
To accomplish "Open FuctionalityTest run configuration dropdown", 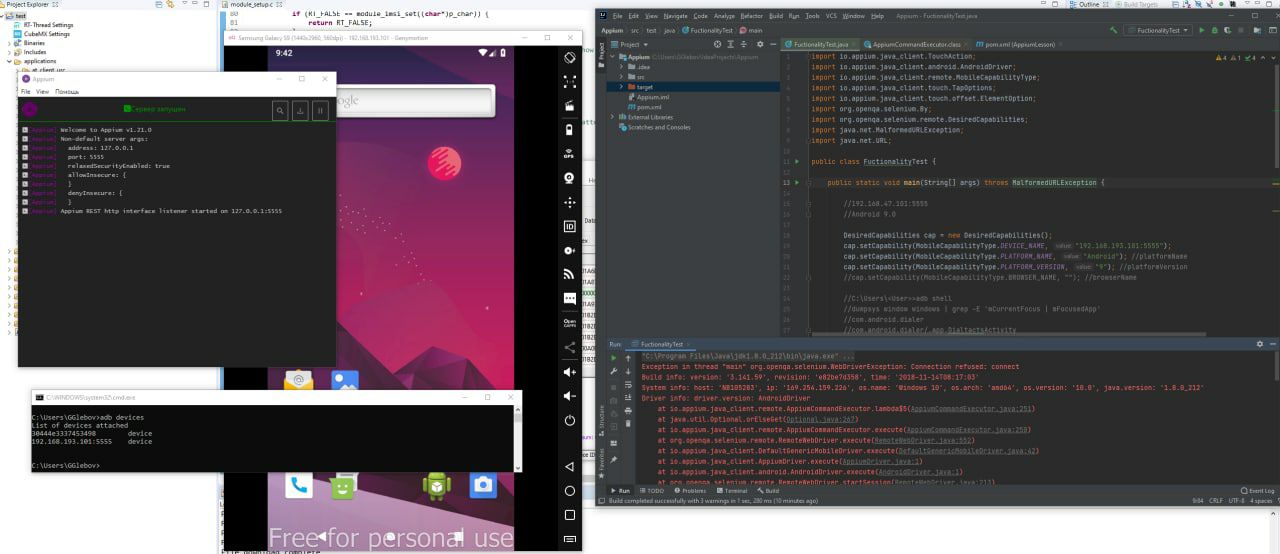I will pos(1157,30).
